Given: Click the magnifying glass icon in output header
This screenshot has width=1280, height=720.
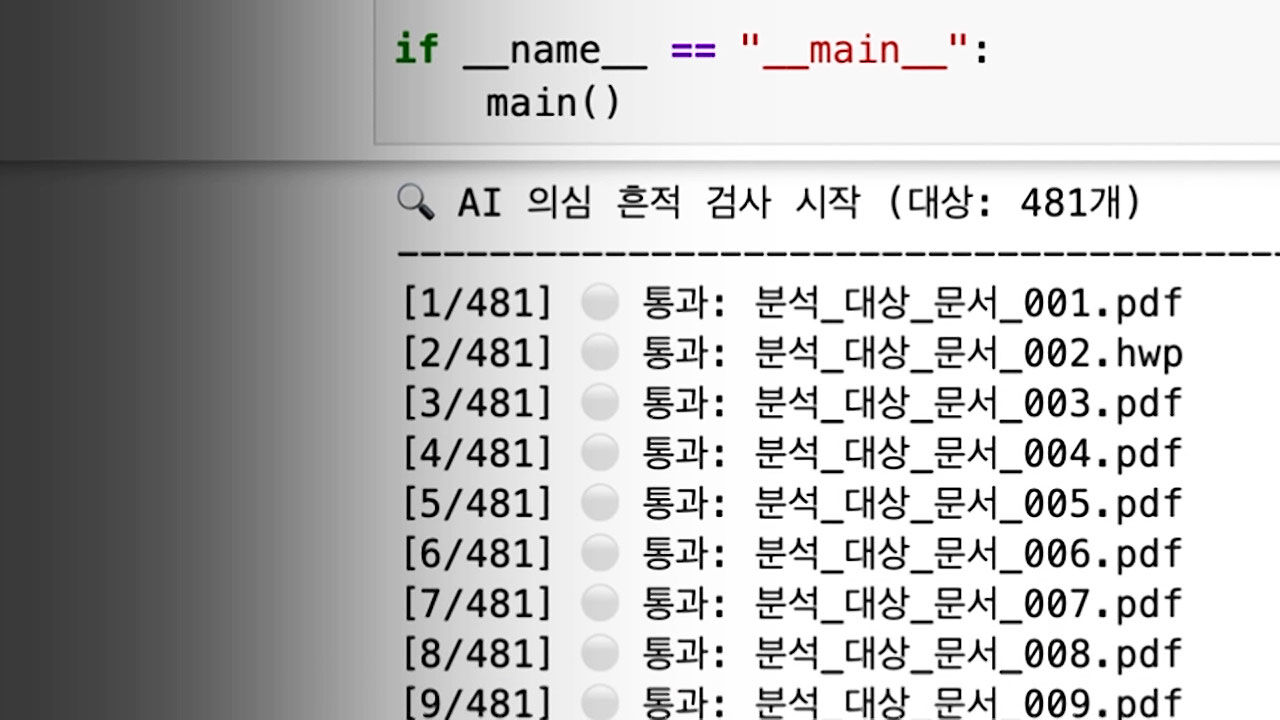Looking at the screenshot, I should pyautogui.click(x=415, y=203).
